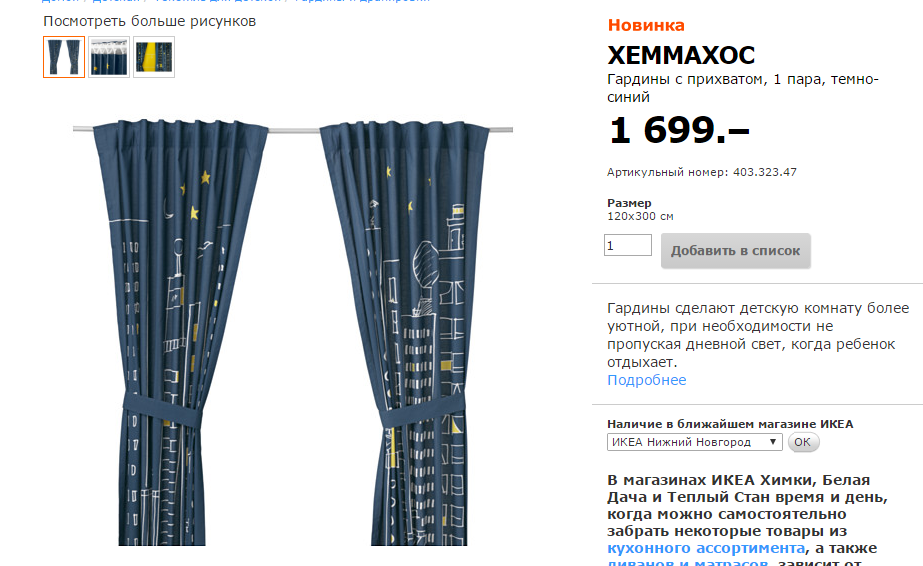
Task: Expand the ИКЕА Нижний Новгород store dropdown
Action: [694, 442]
